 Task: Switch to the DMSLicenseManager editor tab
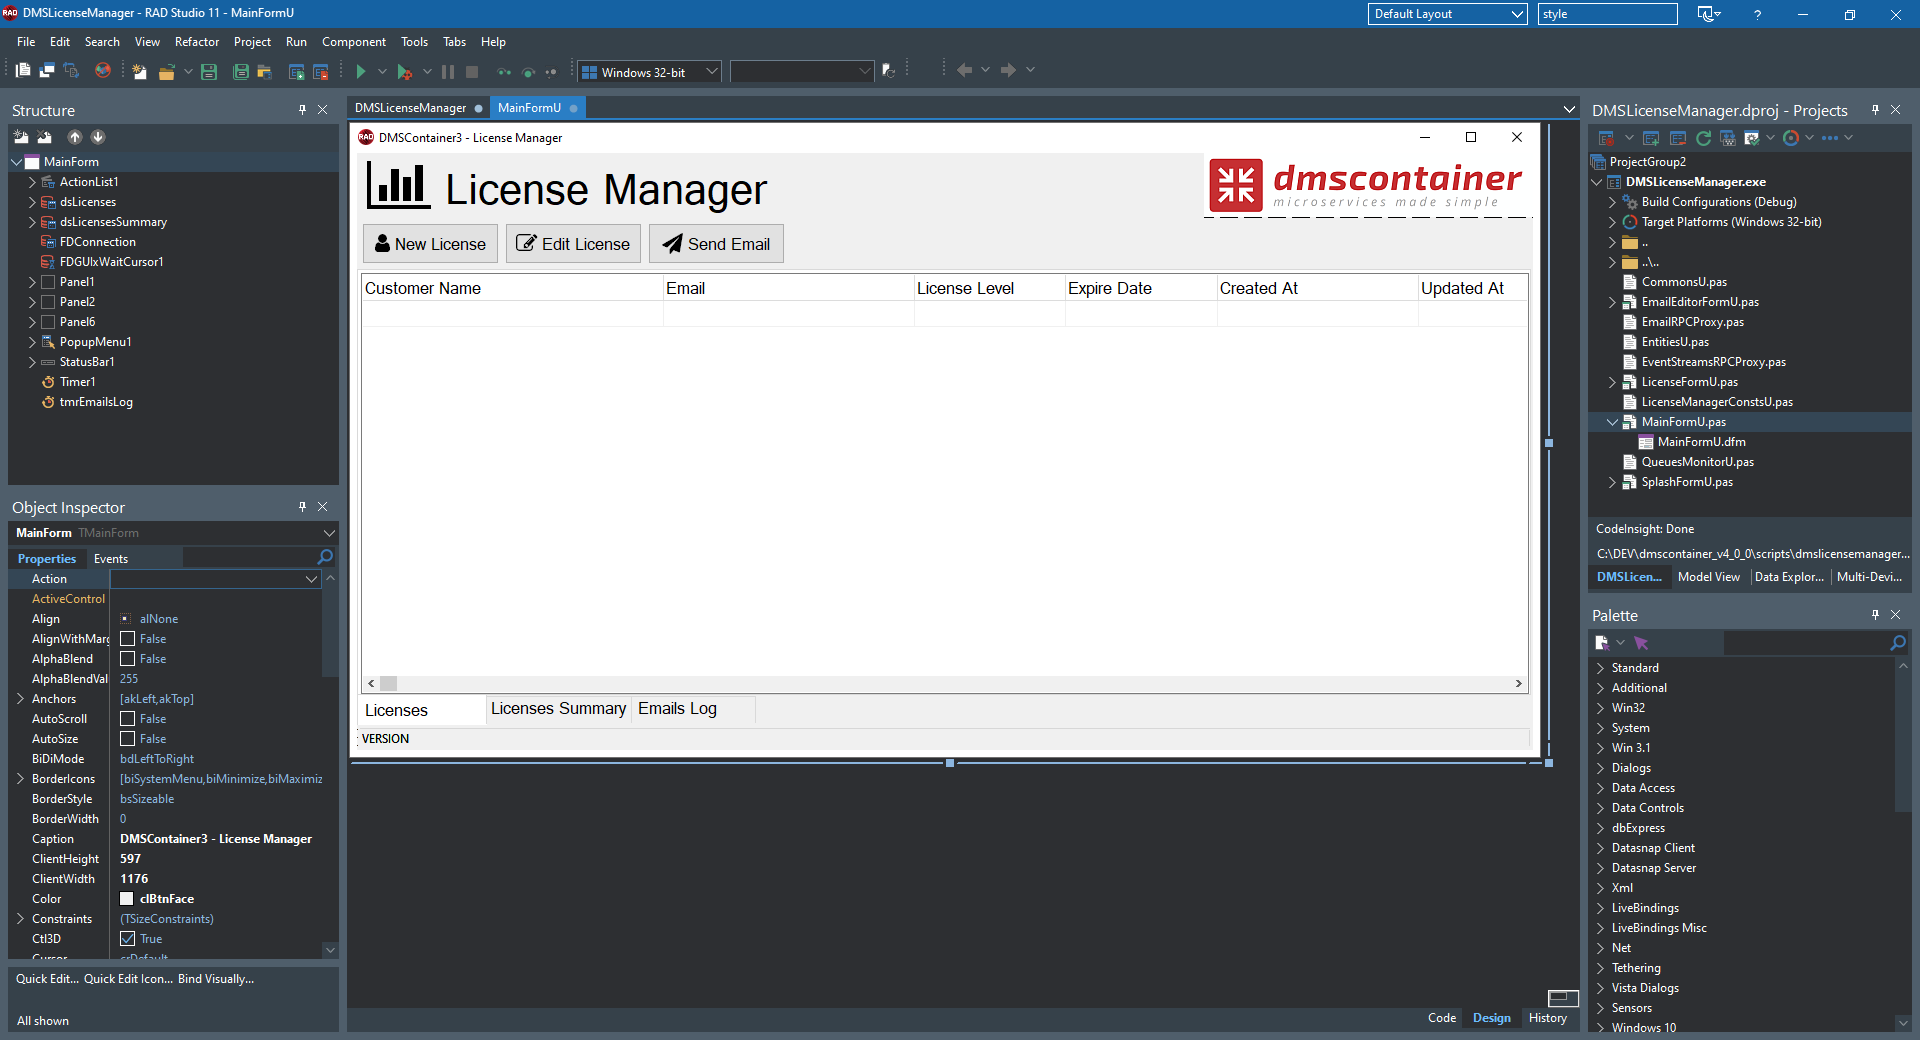(x=418, y=108)
